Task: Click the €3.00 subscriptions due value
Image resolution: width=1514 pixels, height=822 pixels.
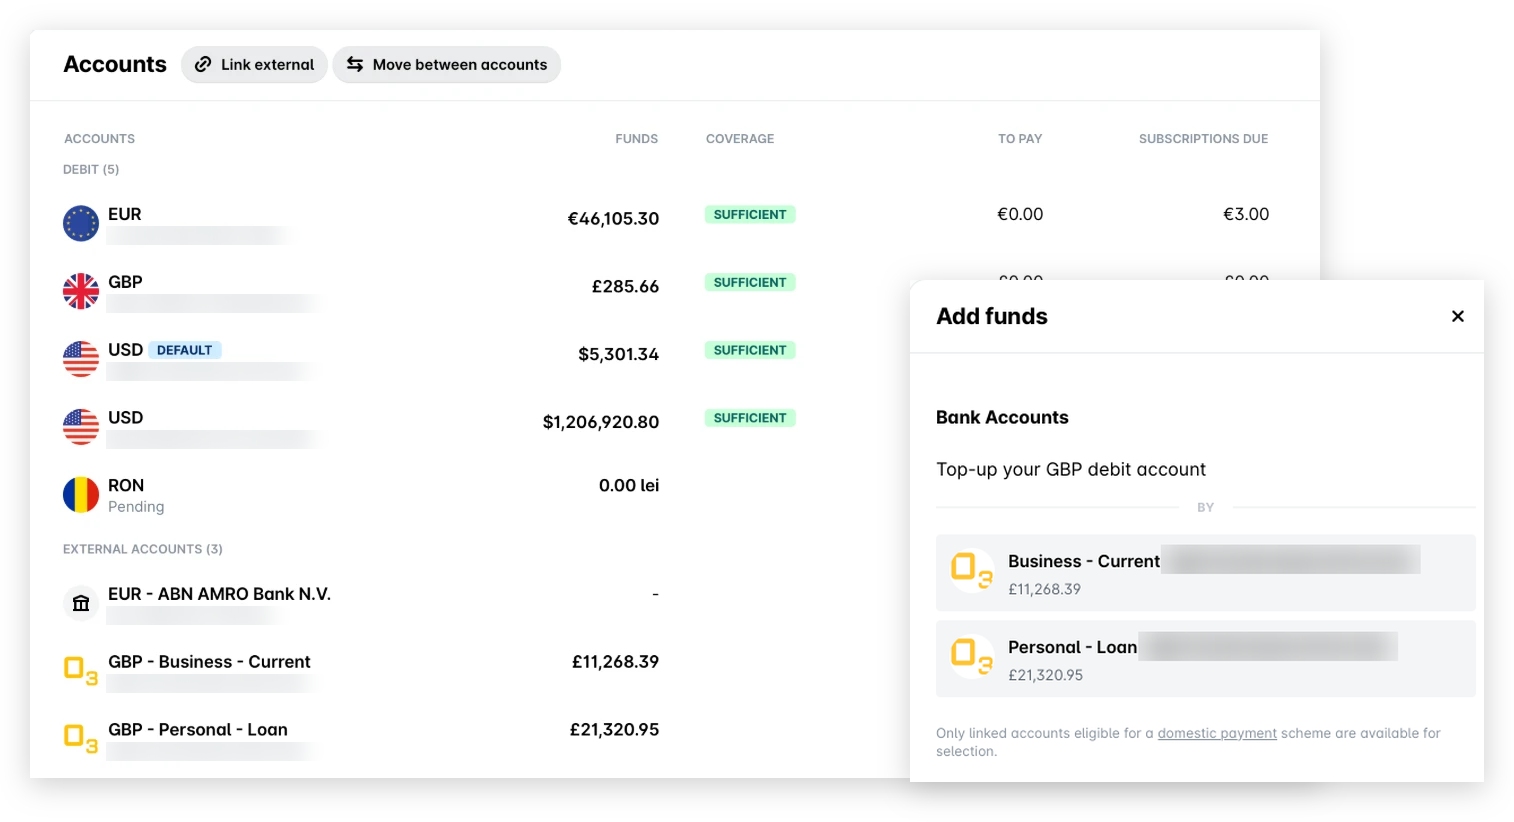Action: pyautogui.click(x=1246, y=214)
